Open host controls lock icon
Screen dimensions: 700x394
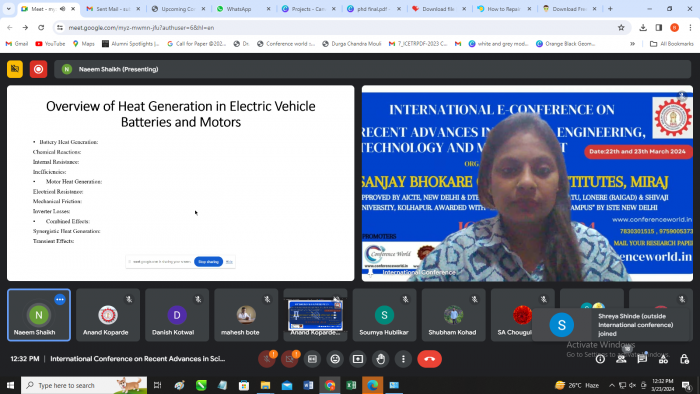tap(684, 359)
